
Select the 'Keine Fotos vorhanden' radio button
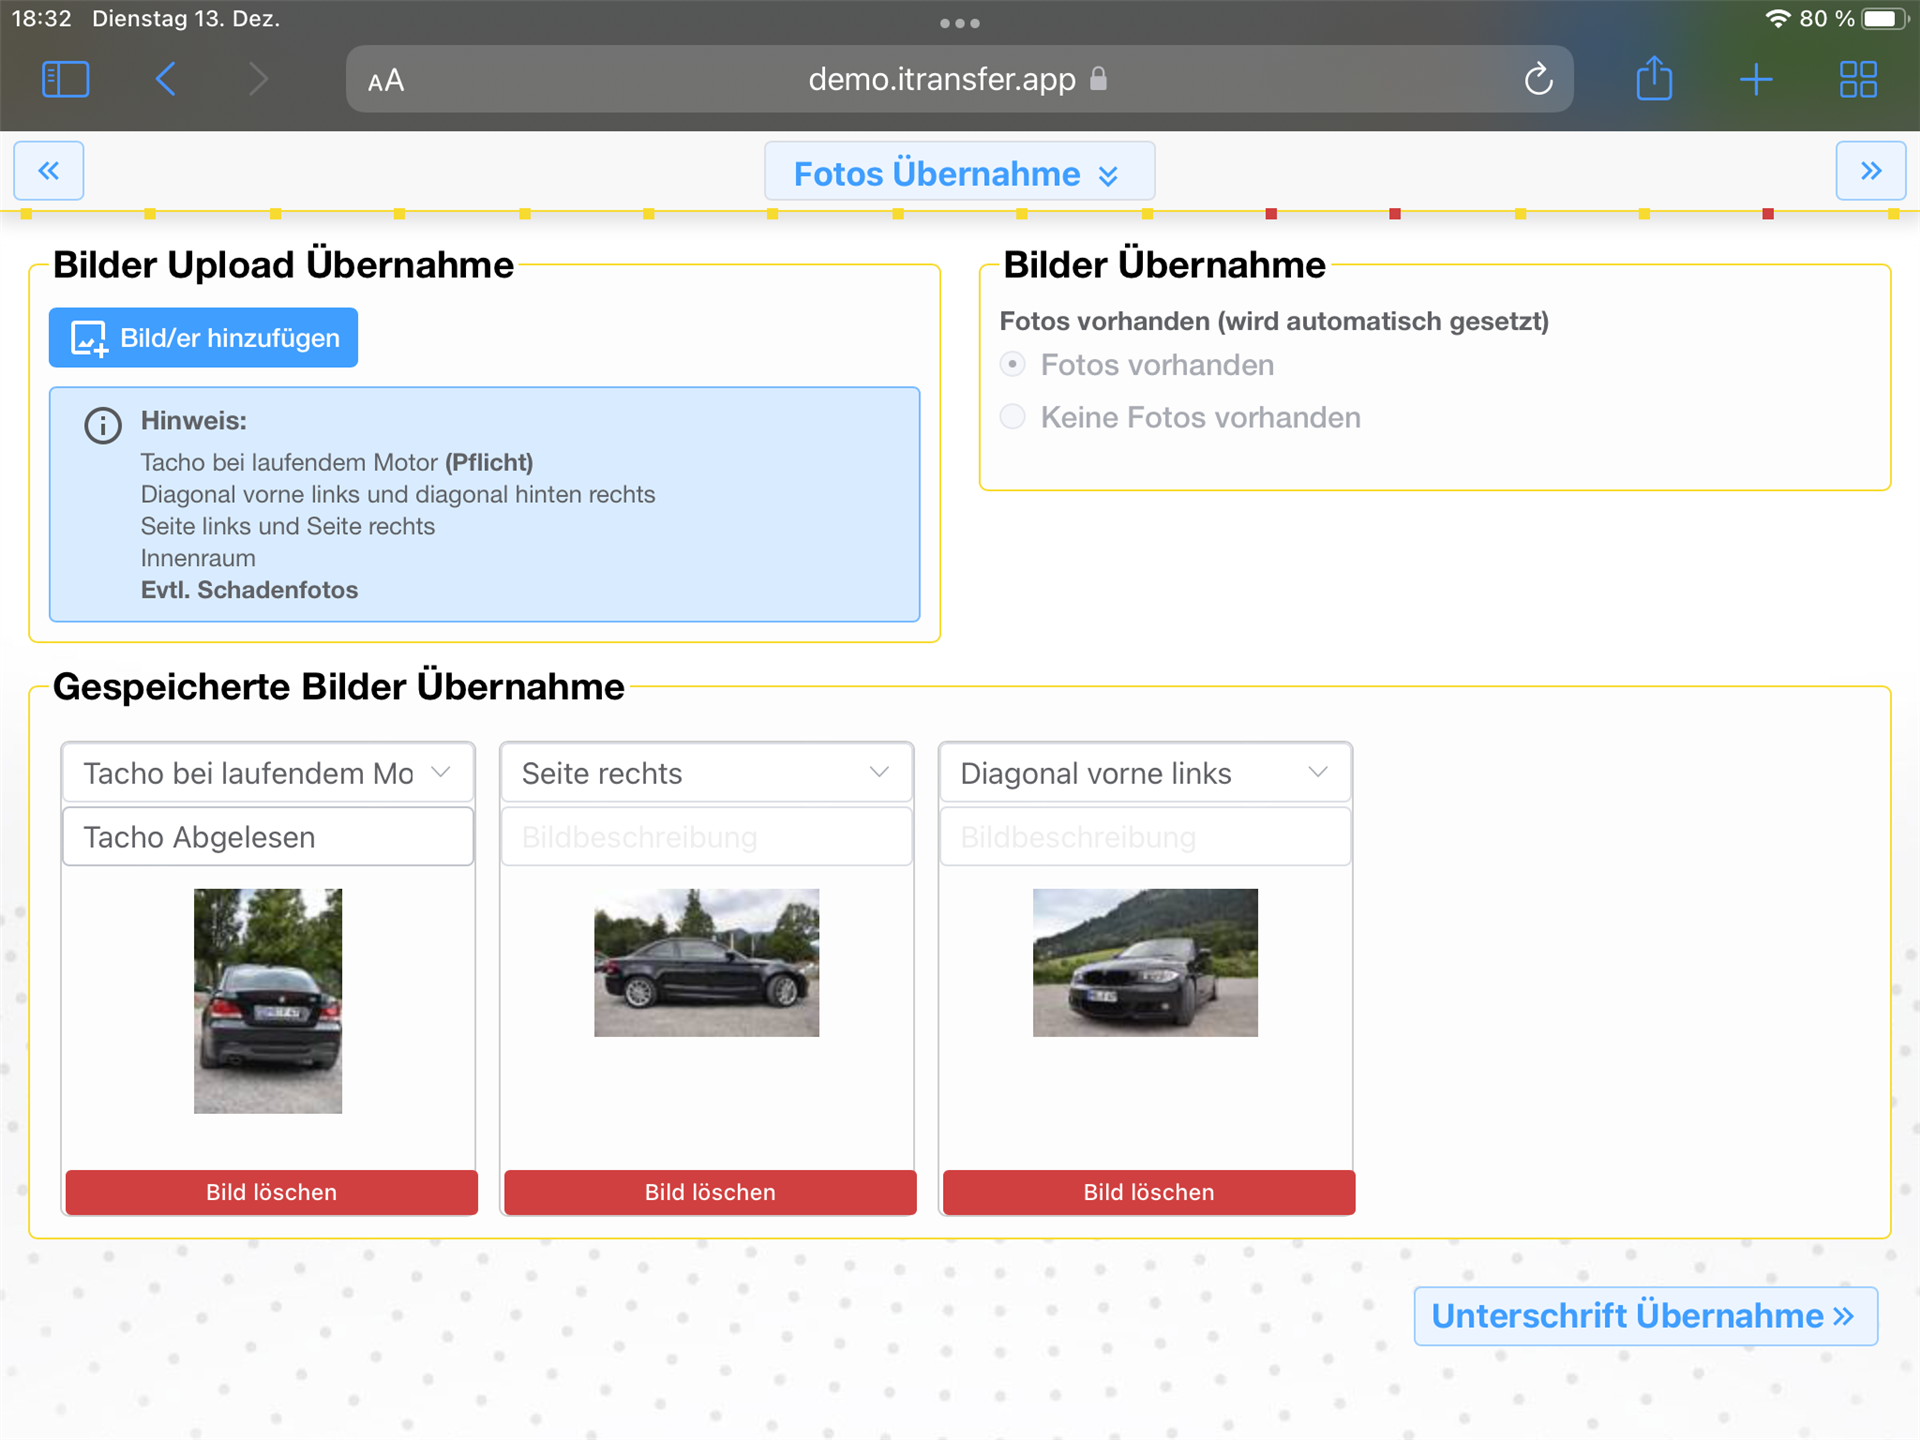(x=1013, y=417)
